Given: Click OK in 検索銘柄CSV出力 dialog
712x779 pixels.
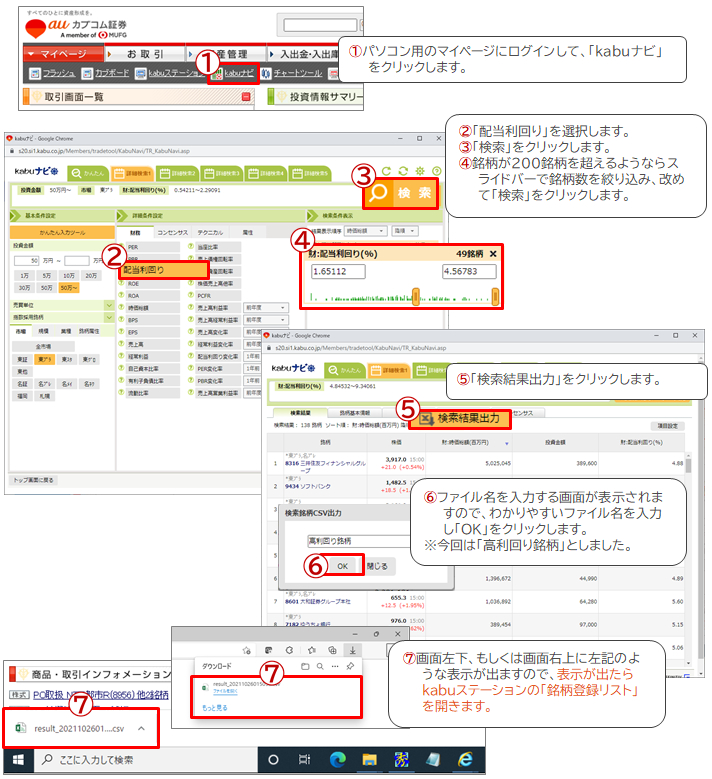Looking at the screenshot, I should coord(342,566).
